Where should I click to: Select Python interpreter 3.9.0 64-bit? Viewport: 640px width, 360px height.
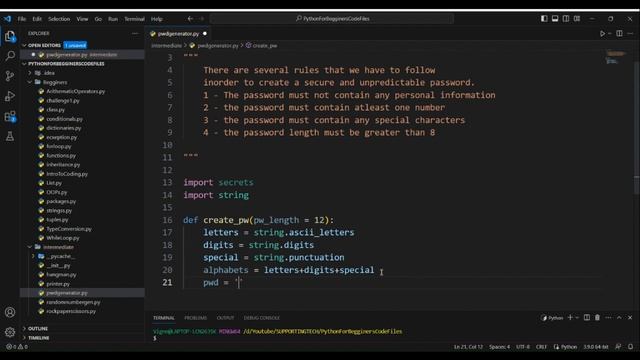point(596,347)
